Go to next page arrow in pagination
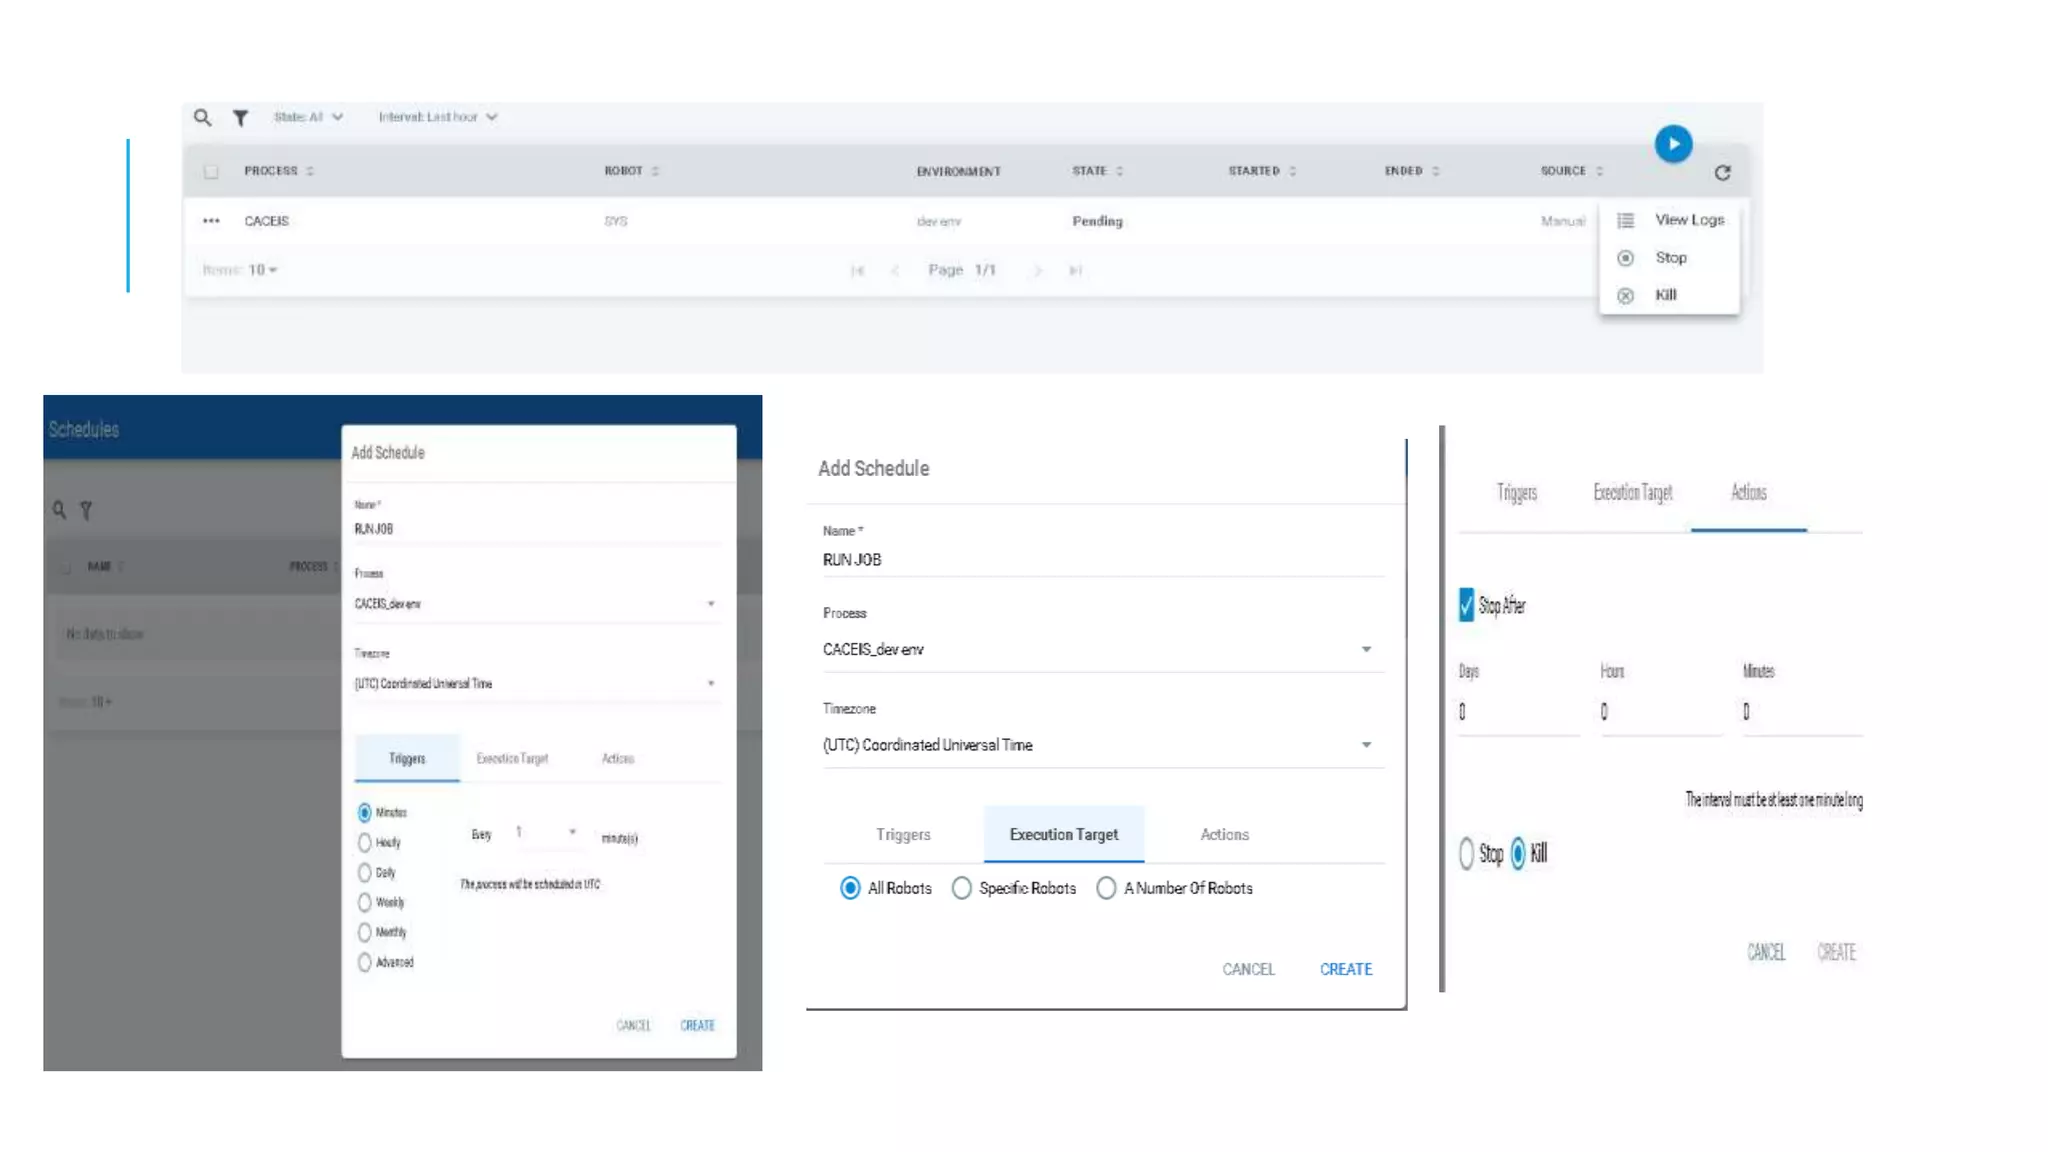This screenshot has width=2048, height=1152. click(1038, 271)
